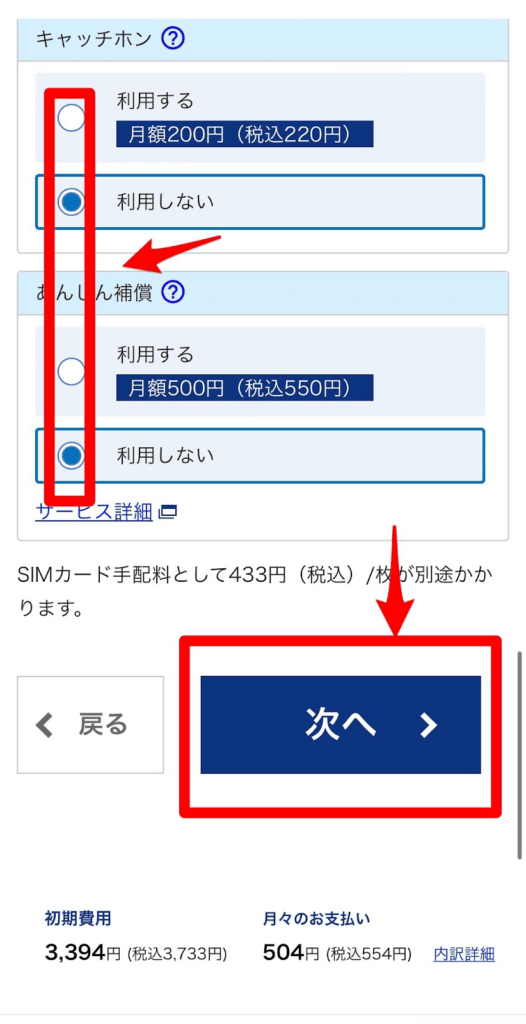Go back with the 戻る button
526x1024 pixels.
(90, 725)
